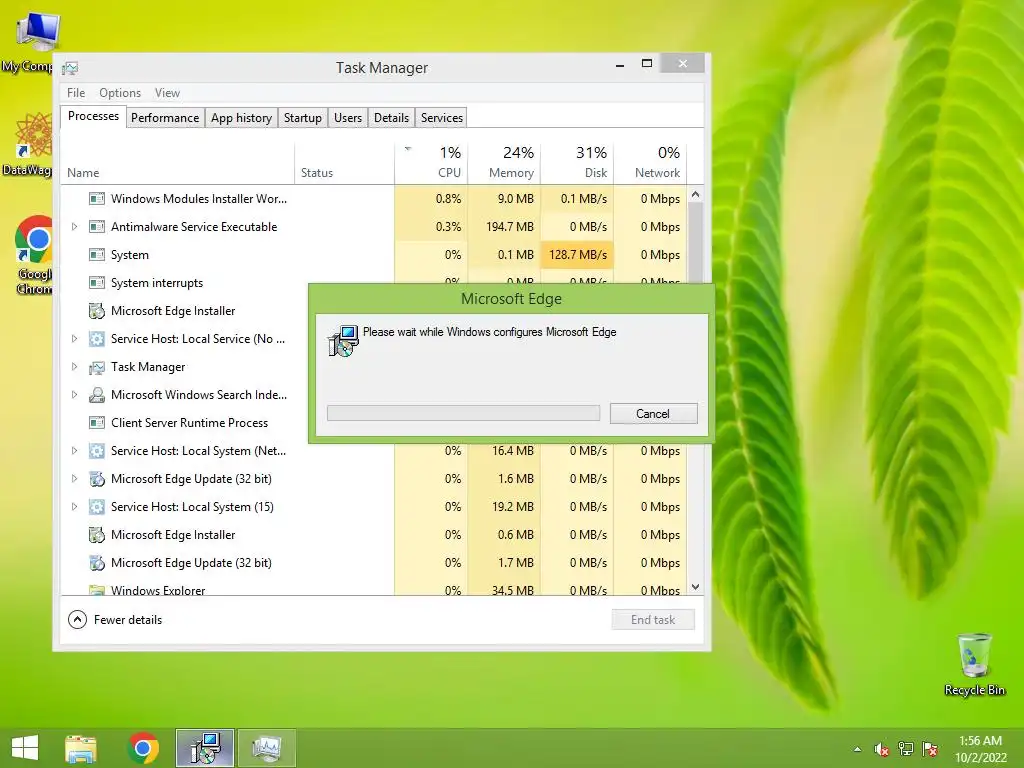Viewport: 1024px width, 768px height.
Task: Select the lower Microsoft Edge Installer row
Action: (x=374, y=535)
